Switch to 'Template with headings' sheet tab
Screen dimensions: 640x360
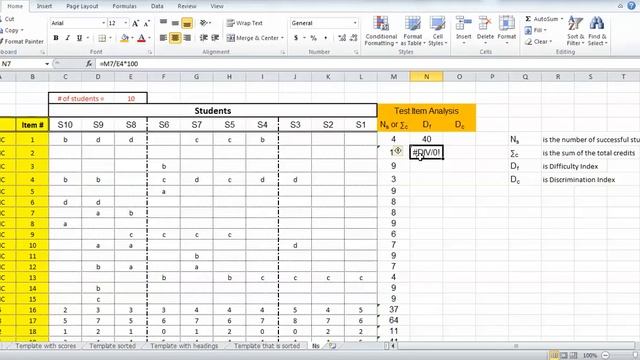click(184, 346)
